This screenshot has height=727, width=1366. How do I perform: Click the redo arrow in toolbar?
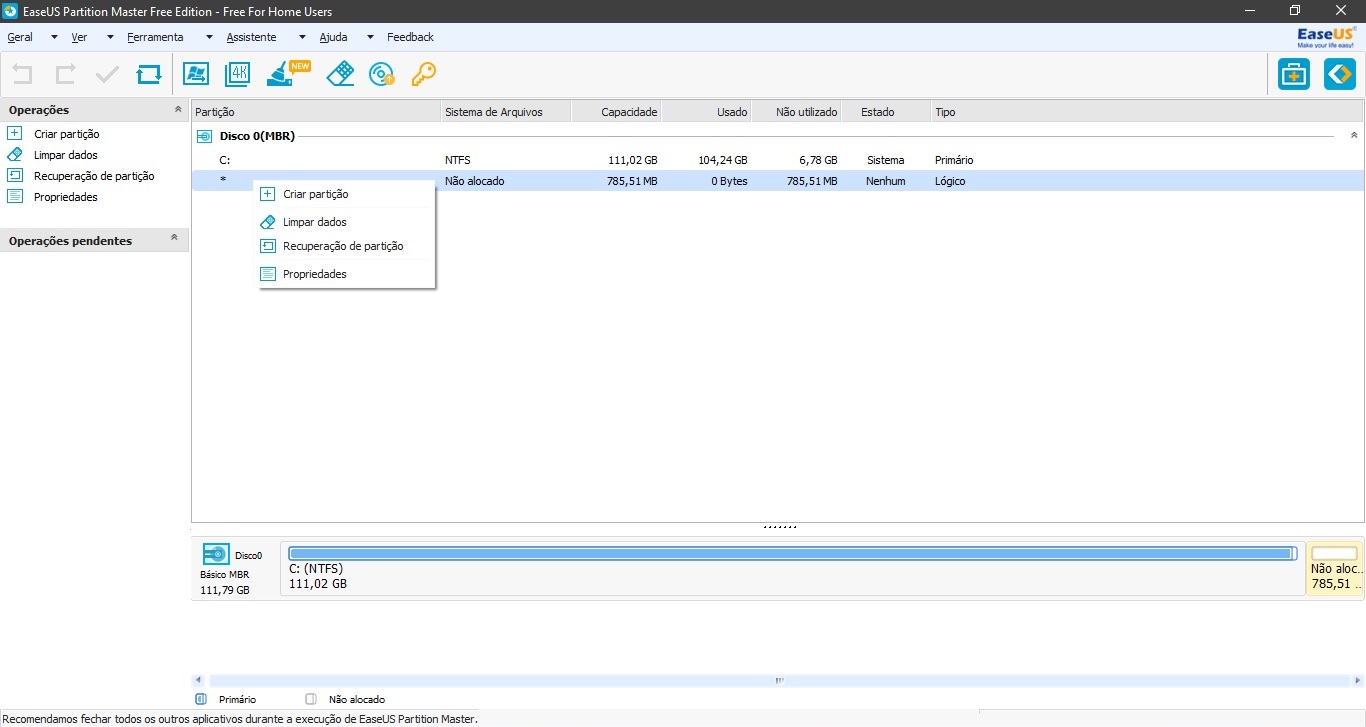[x=65, y=74]
